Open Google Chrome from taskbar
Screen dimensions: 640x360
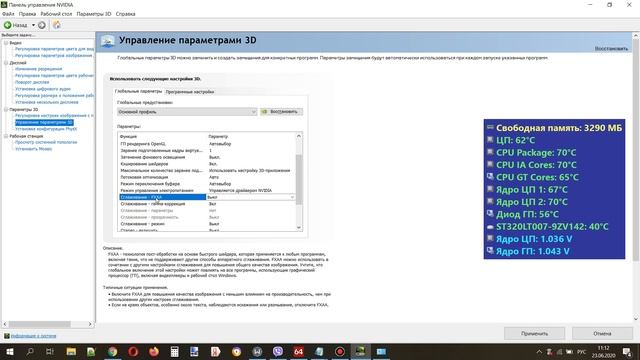coord(113,351)
